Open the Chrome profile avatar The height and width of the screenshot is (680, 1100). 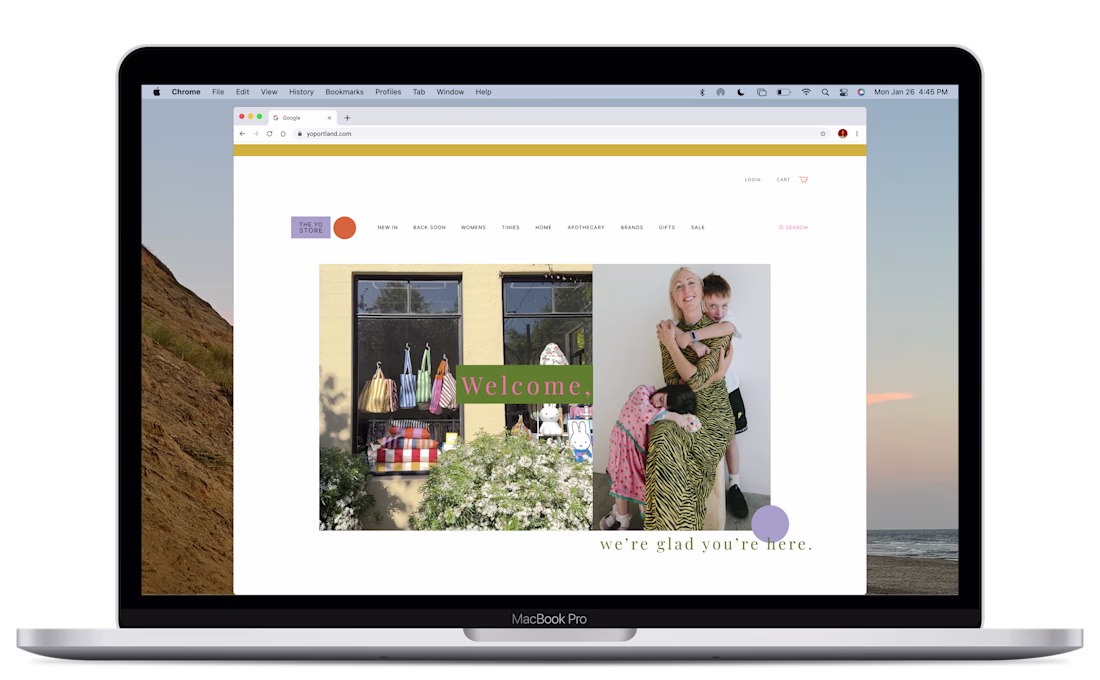(x=843, y=133)
